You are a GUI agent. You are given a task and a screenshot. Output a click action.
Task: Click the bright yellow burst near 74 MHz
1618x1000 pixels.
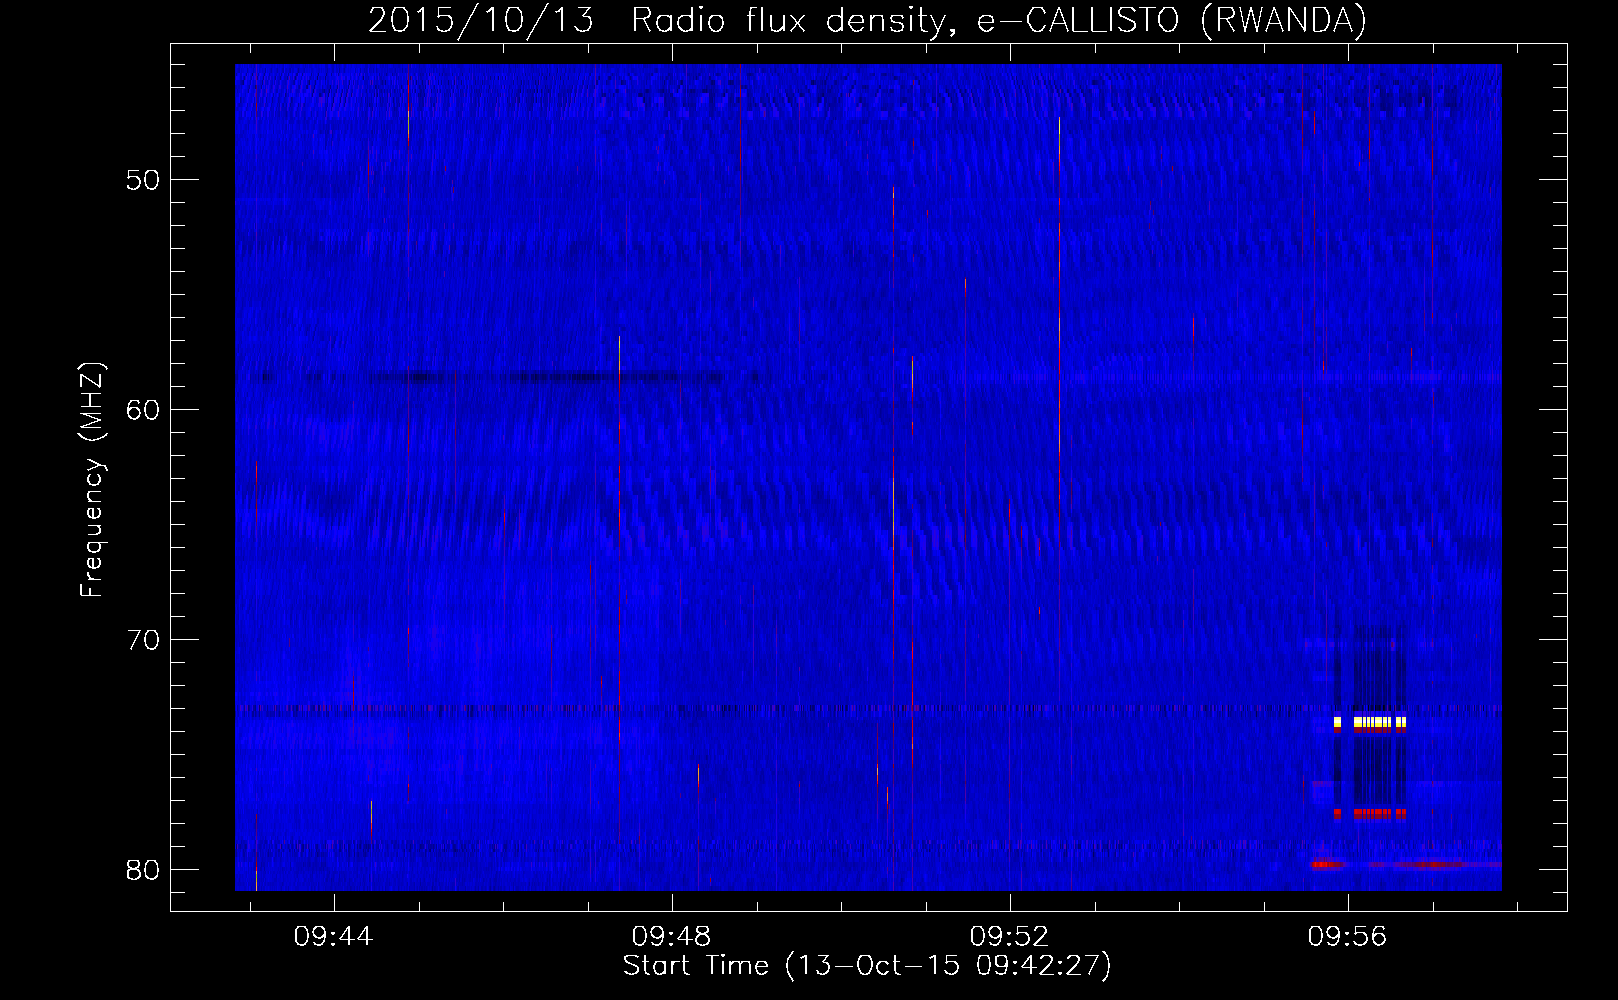click(x=1370, y=722)
